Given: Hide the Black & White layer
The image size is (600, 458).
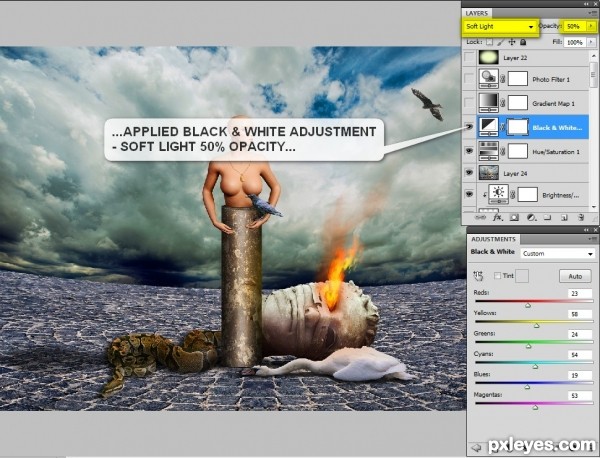Looking at the screenshot, I should [x=469, y=127].
